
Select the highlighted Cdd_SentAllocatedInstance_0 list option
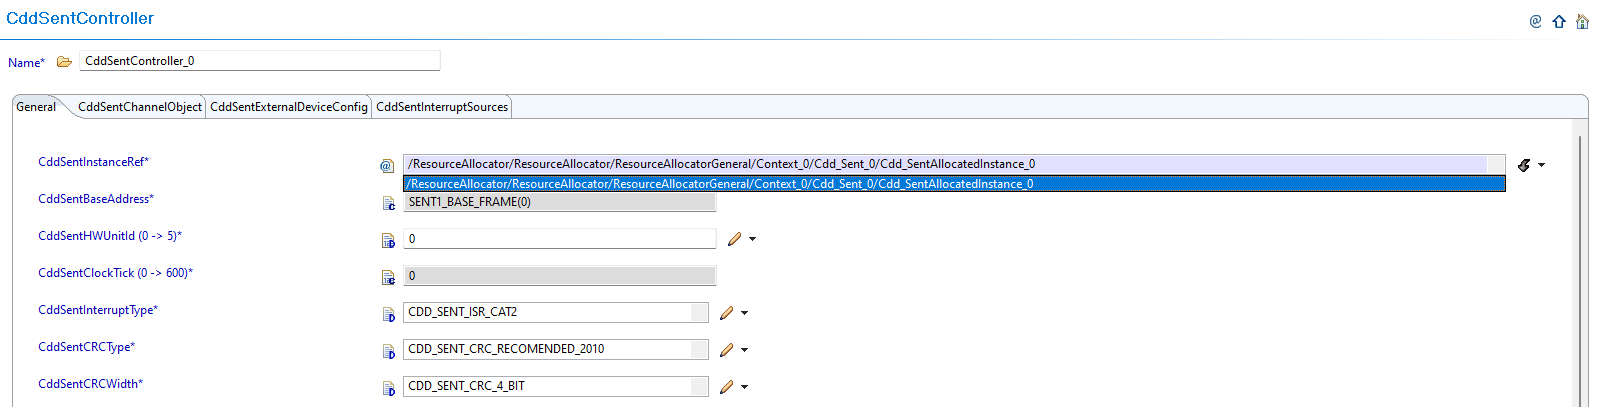point(953,184)
